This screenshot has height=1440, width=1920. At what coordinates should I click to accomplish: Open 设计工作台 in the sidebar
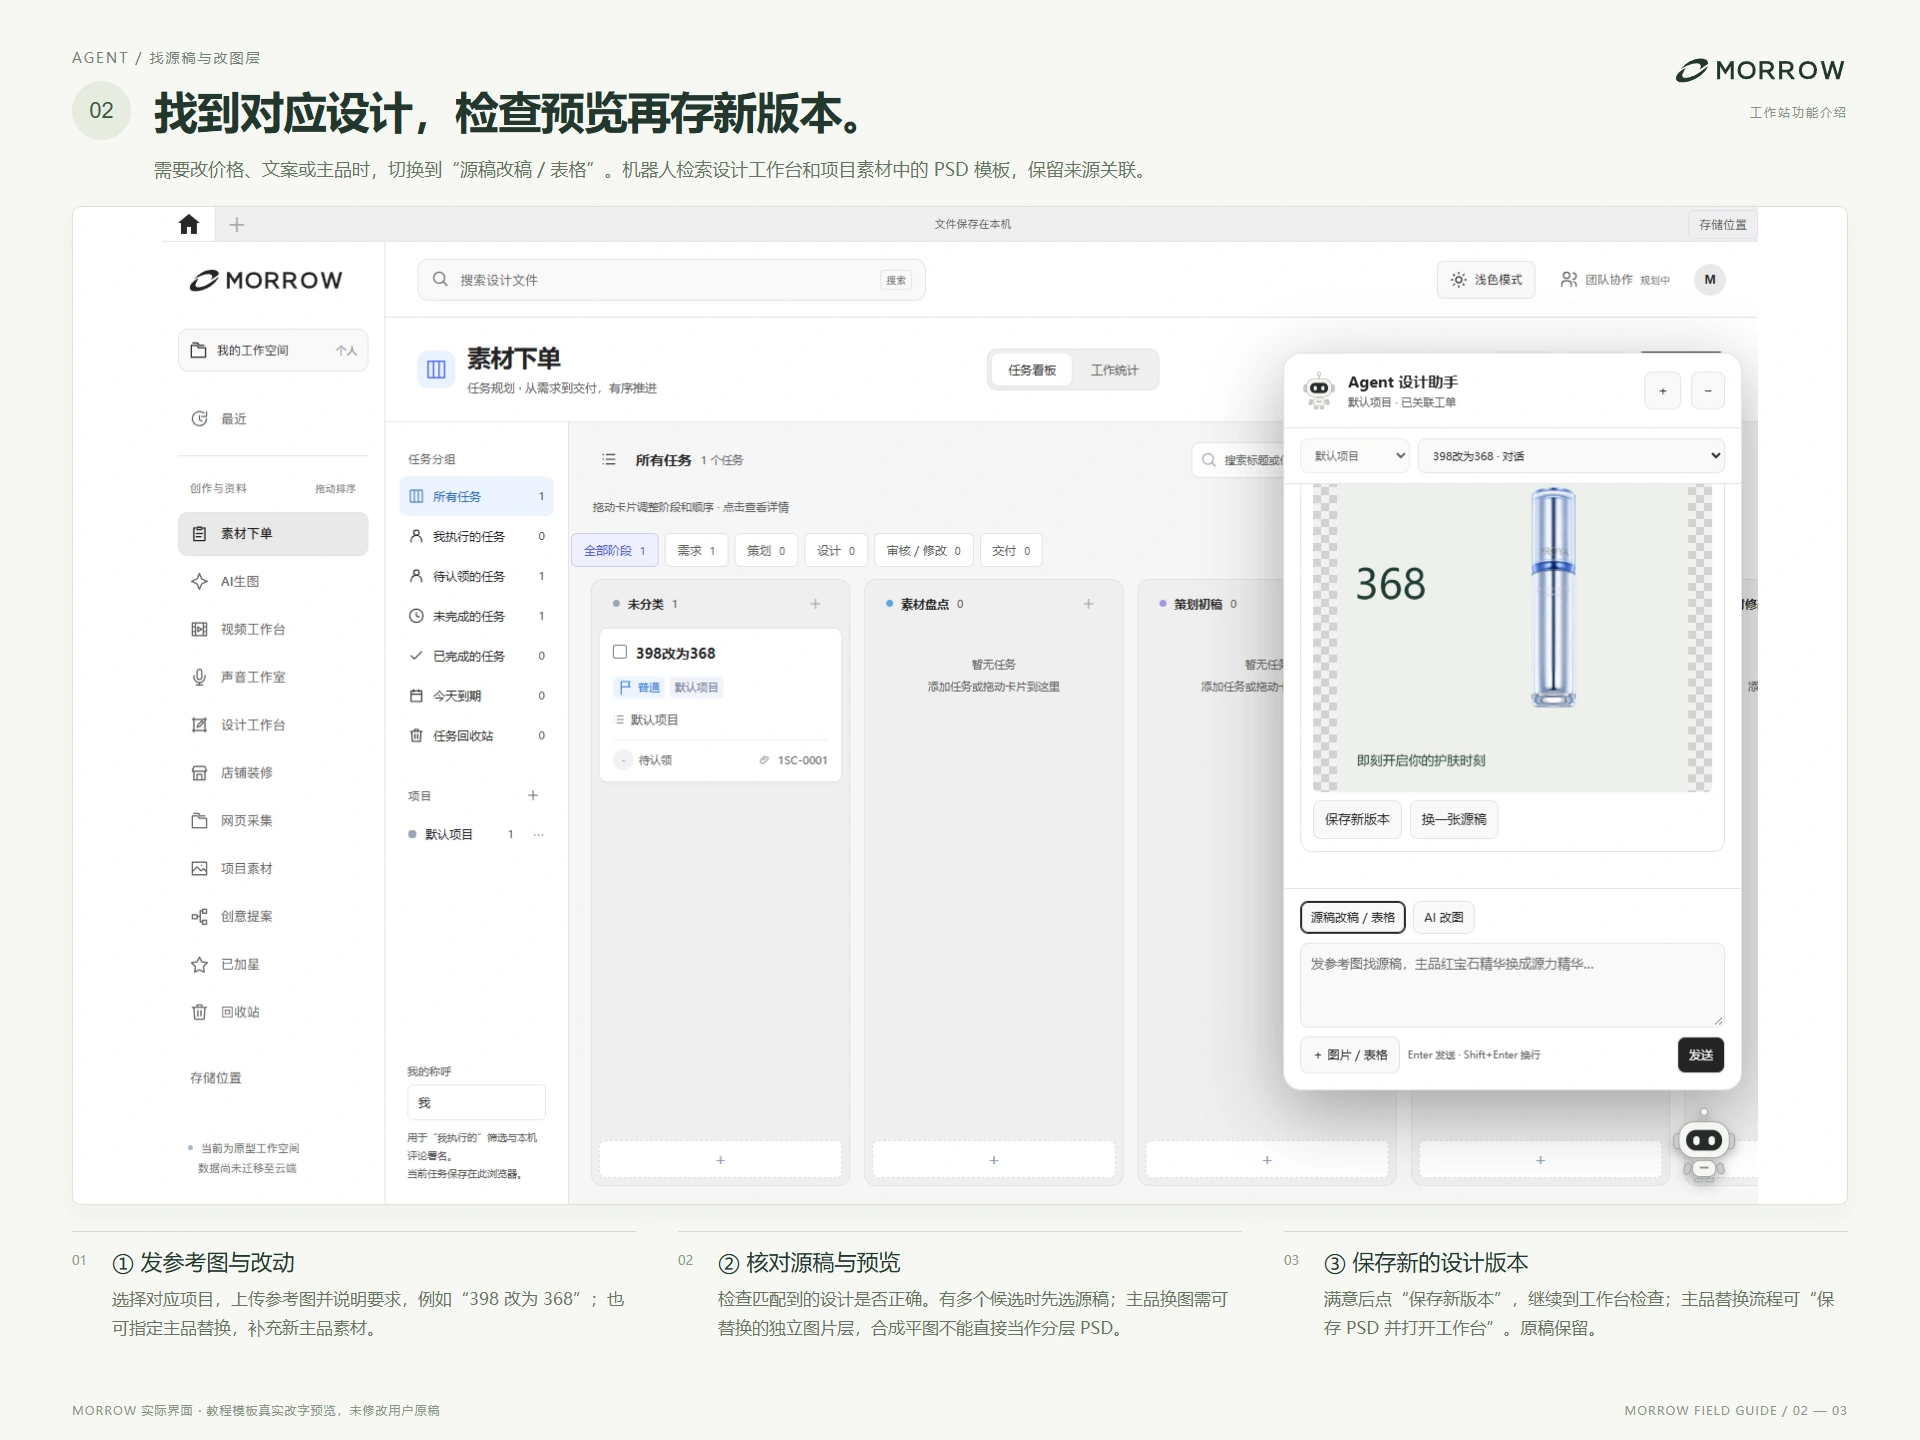(x=273, y=725)
